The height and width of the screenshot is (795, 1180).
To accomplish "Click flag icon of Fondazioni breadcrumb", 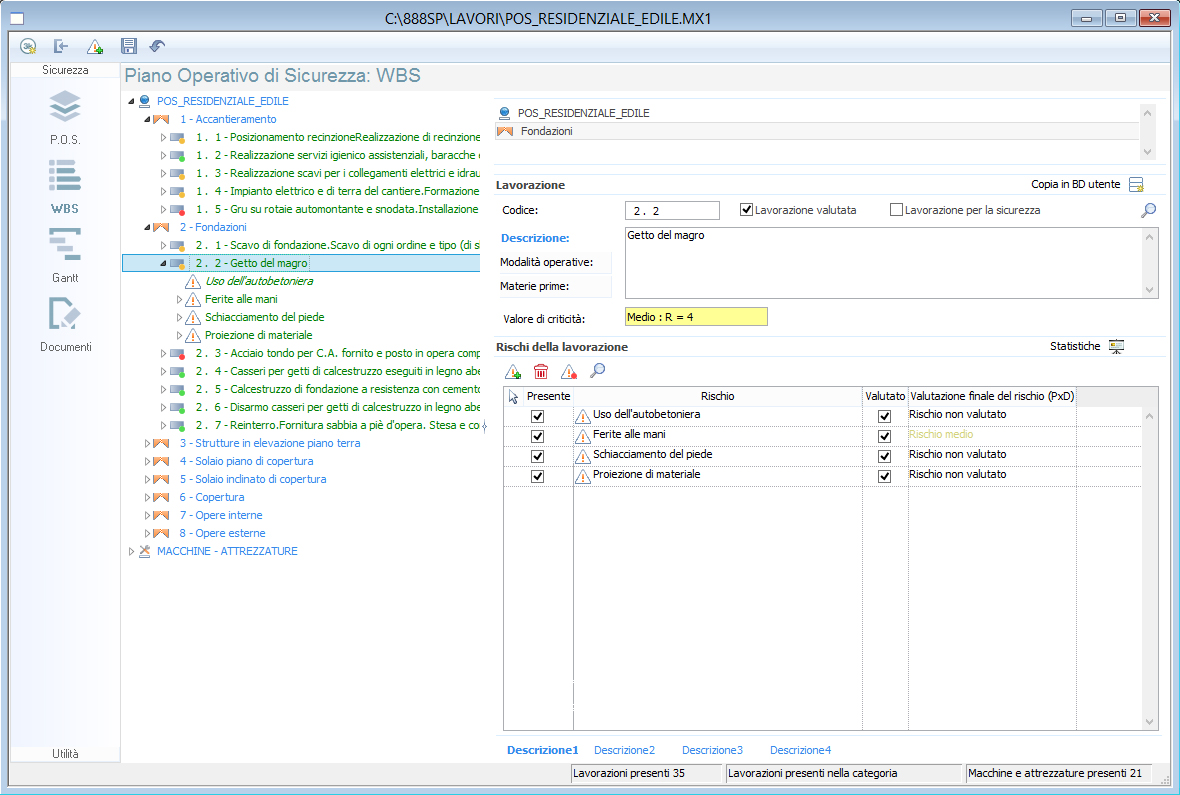I will click(505, 131).
